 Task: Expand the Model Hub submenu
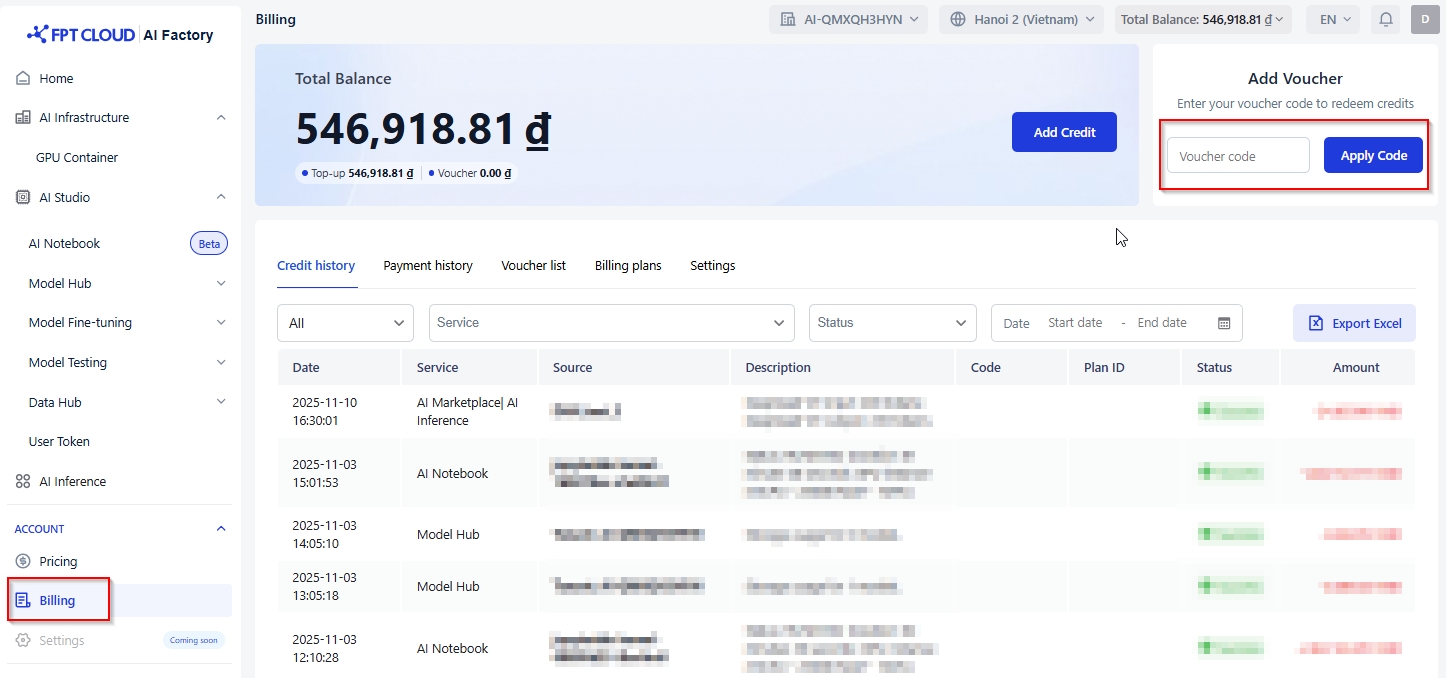pyautogui.click(x=221, y=283)
